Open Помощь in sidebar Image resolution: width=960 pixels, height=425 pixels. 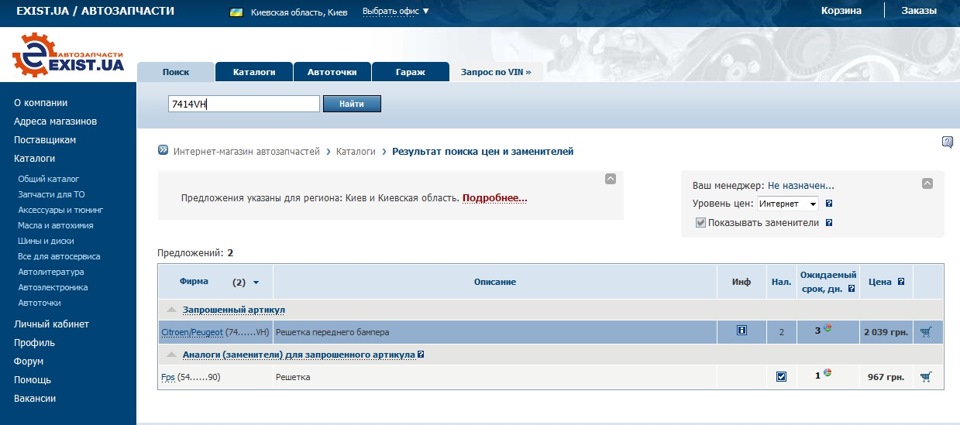click(x=32, y=380)
